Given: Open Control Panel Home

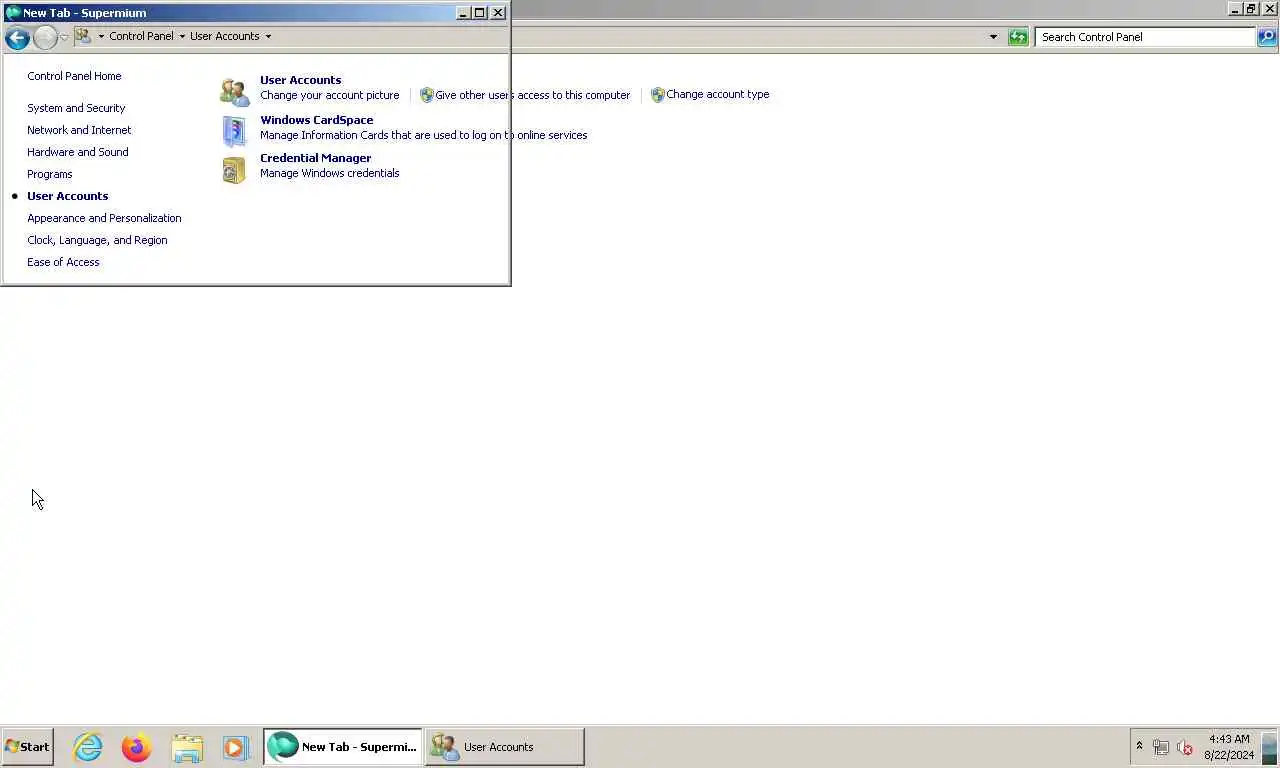Looking at the screenshot, I should (74, 76).
